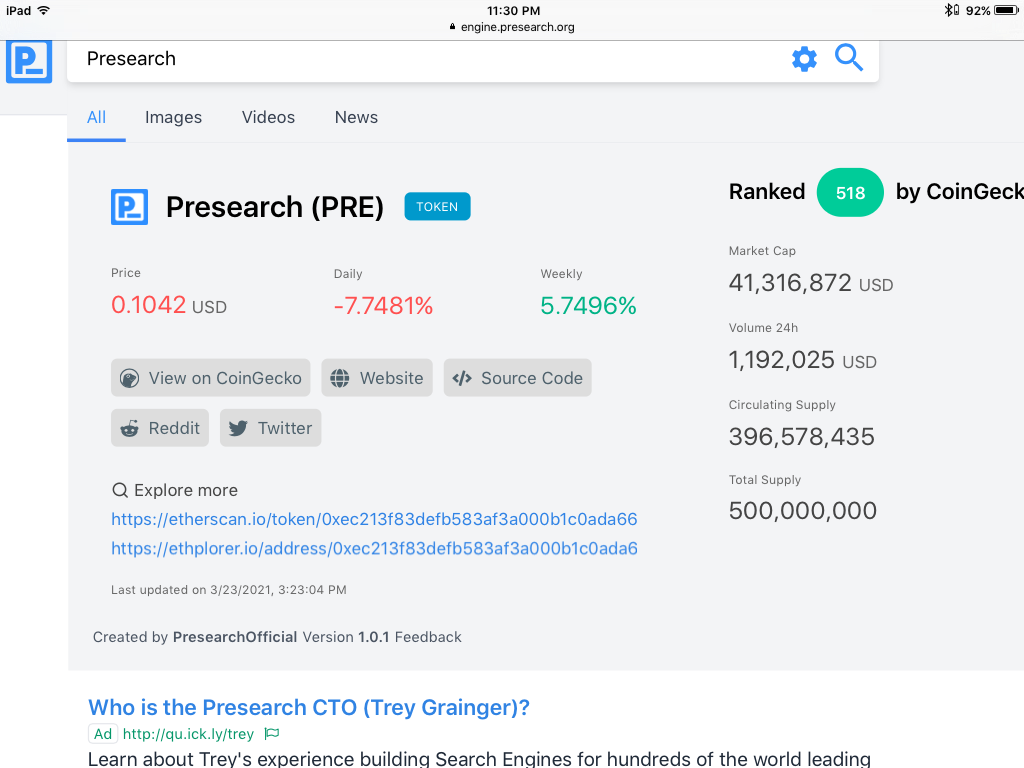Viewport: 1024px width, 768px height.
Task: Click the weekly change 5.7496%
Action: tap(588, 306)
